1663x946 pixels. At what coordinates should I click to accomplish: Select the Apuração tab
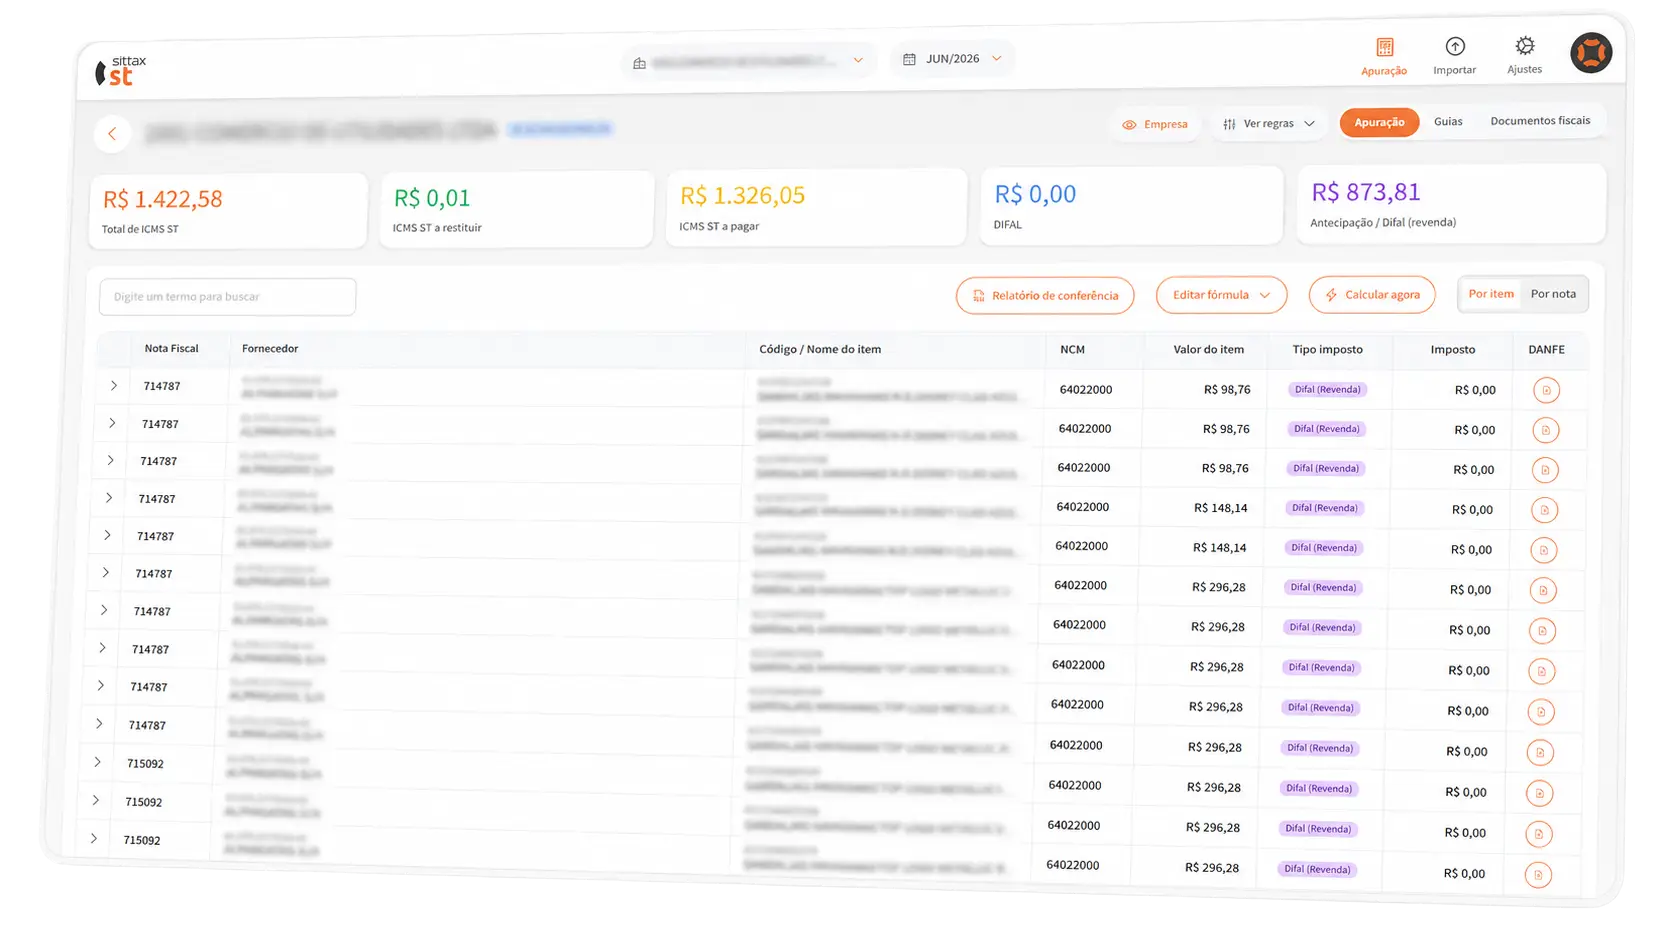(1379, 122)
